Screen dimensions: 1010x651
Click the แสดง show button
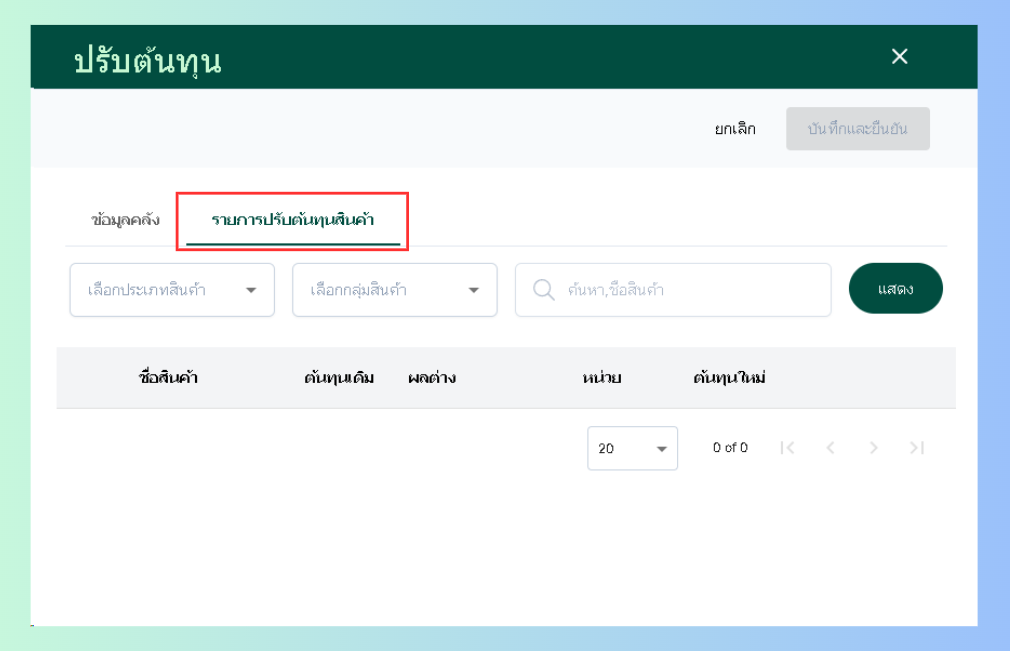pyautogui.click(x=895, y=288)
